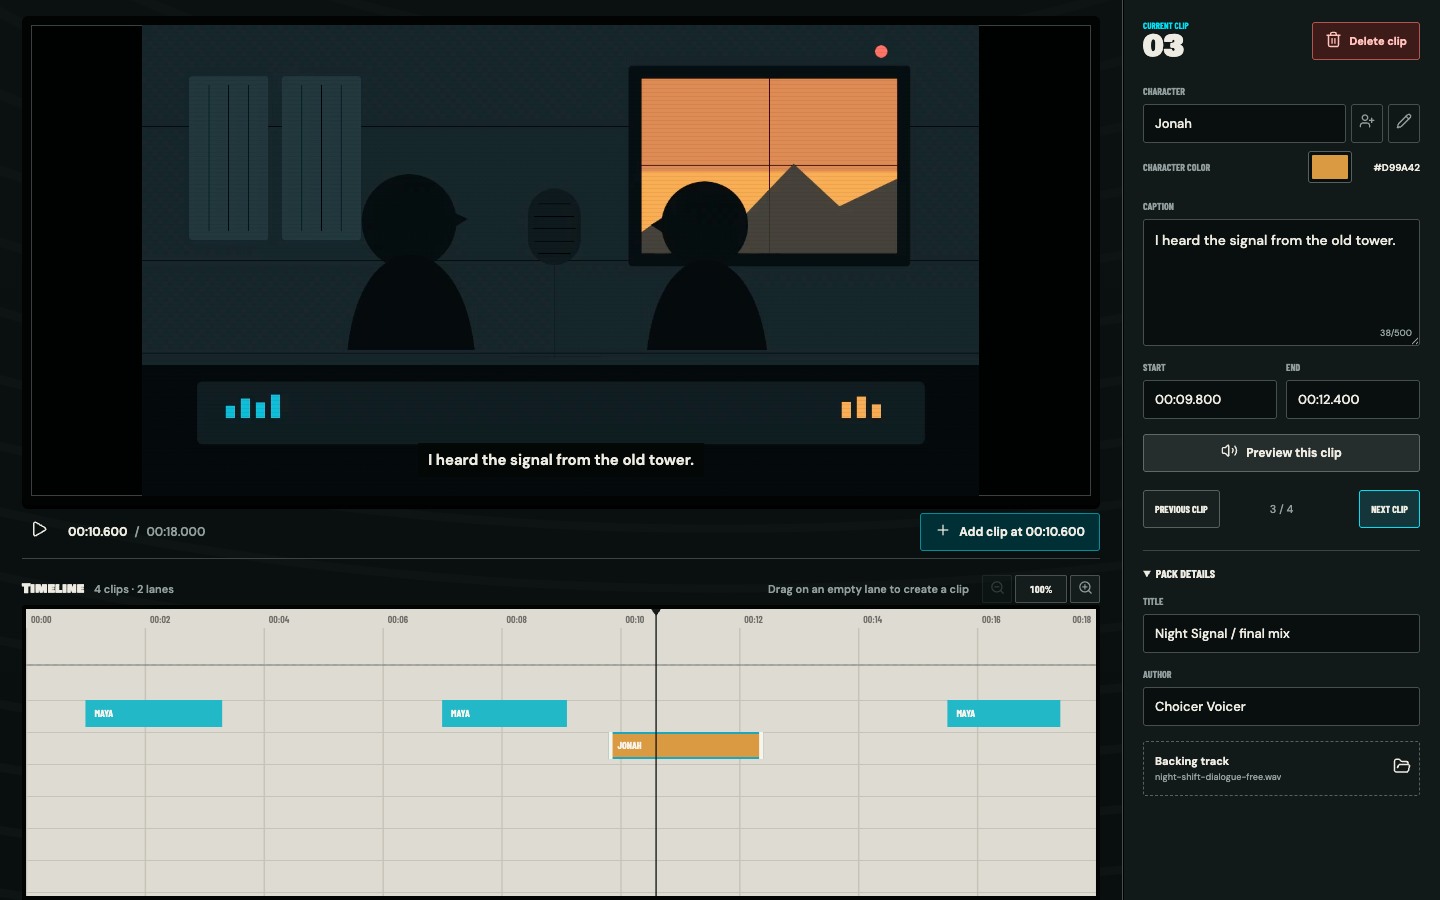This screenshot has height=900, width=1440.
Task: Select the first Maya clip on timeline
Action: click(153, 713)
